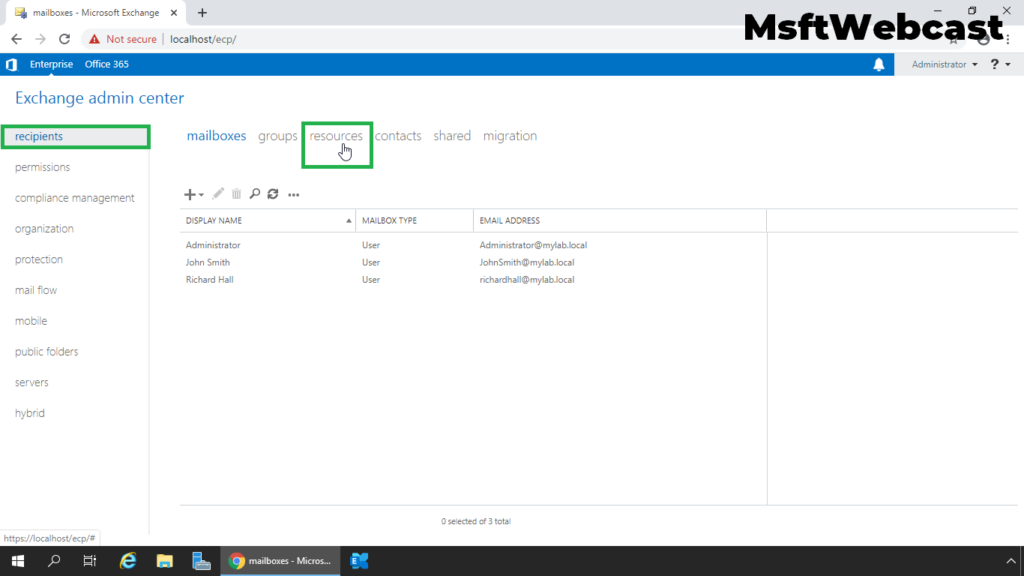Open the new mailbox dropdown arrow
Screen dimensions: 1024x576
click(201, 195)
